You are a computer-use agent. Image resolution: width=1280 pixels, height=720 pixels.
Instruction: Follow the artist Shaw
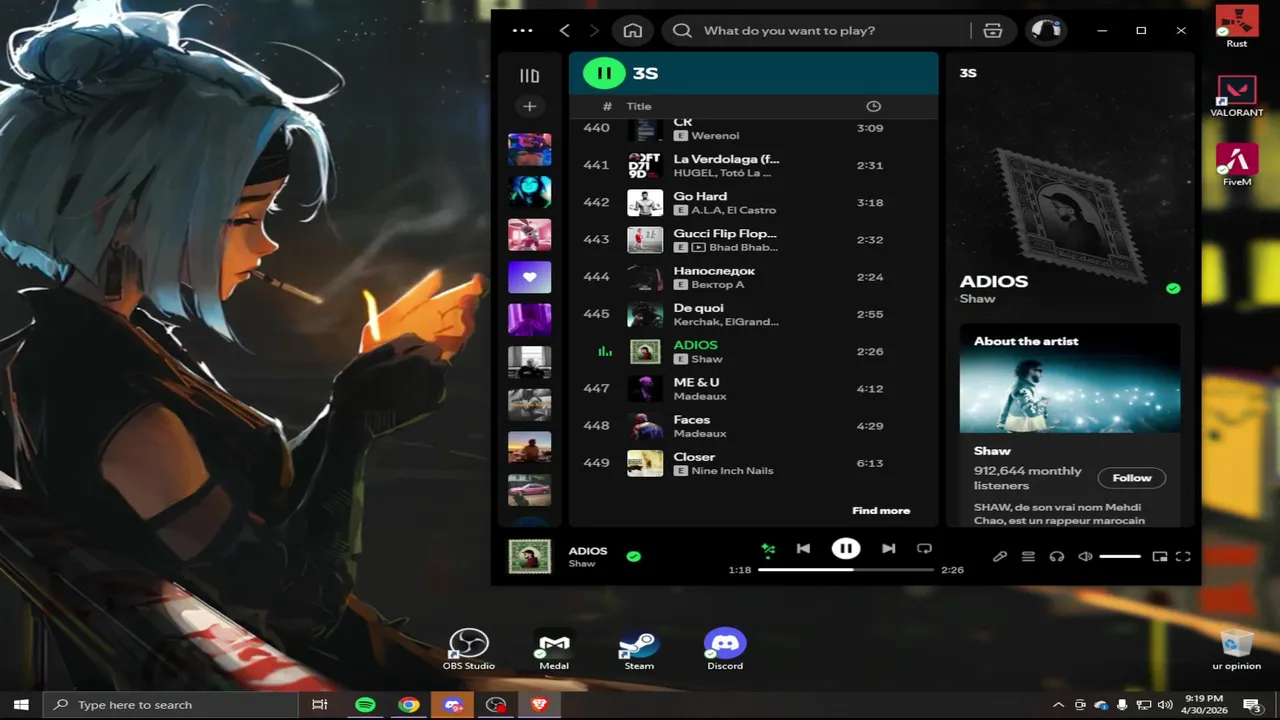click(1132, 478)
